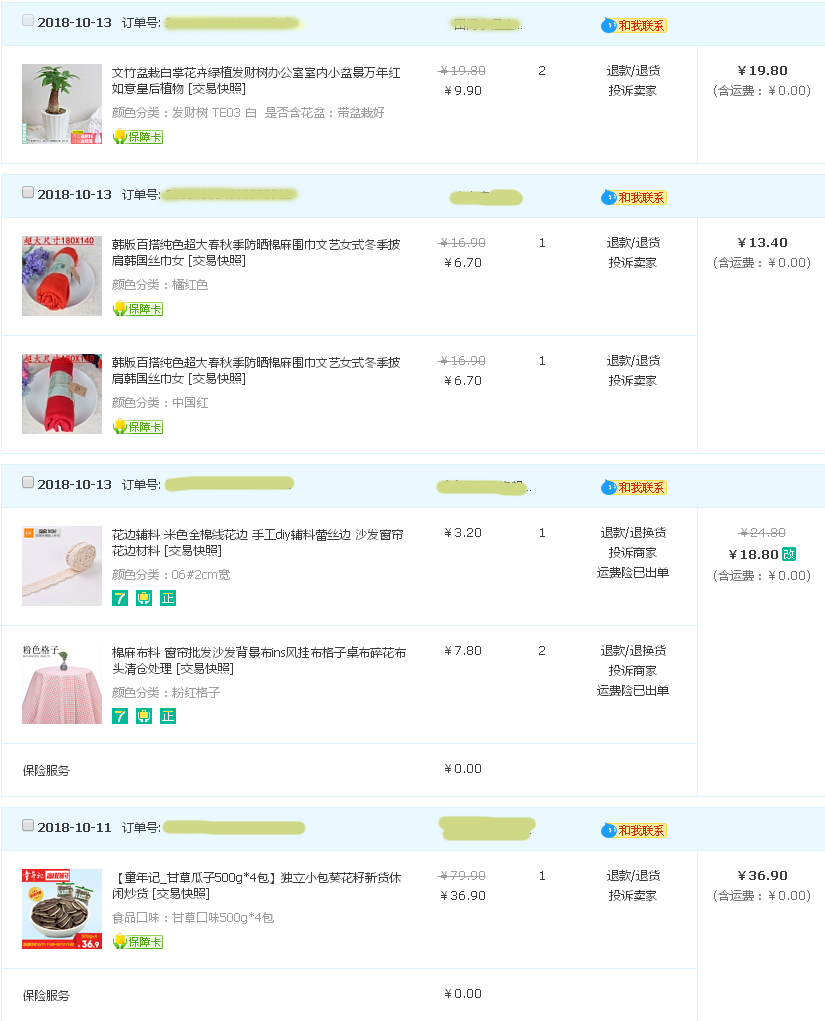Image resolution: width=825 pixels, height=1021 pixels.
Task: Click the shield guarantee icon under lace trim item
Action: [x=144, y=598]
